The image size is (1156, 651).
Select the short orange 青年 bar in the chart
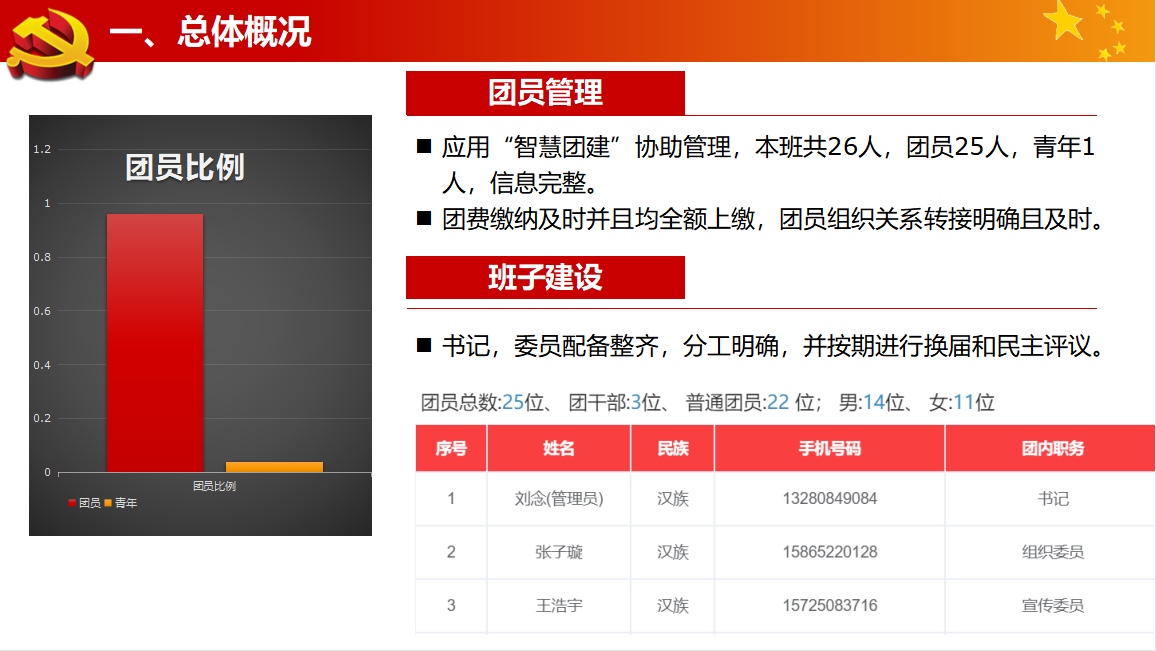(x=274, y=466)
